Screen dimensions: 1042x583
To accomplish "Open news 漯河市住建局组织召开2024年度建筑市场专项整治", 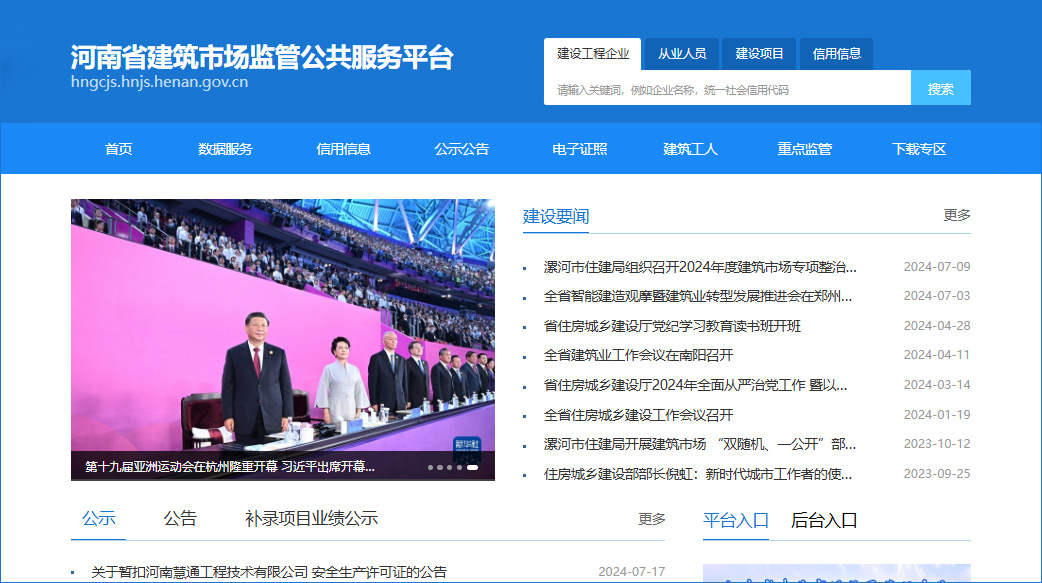I will 700,267.
